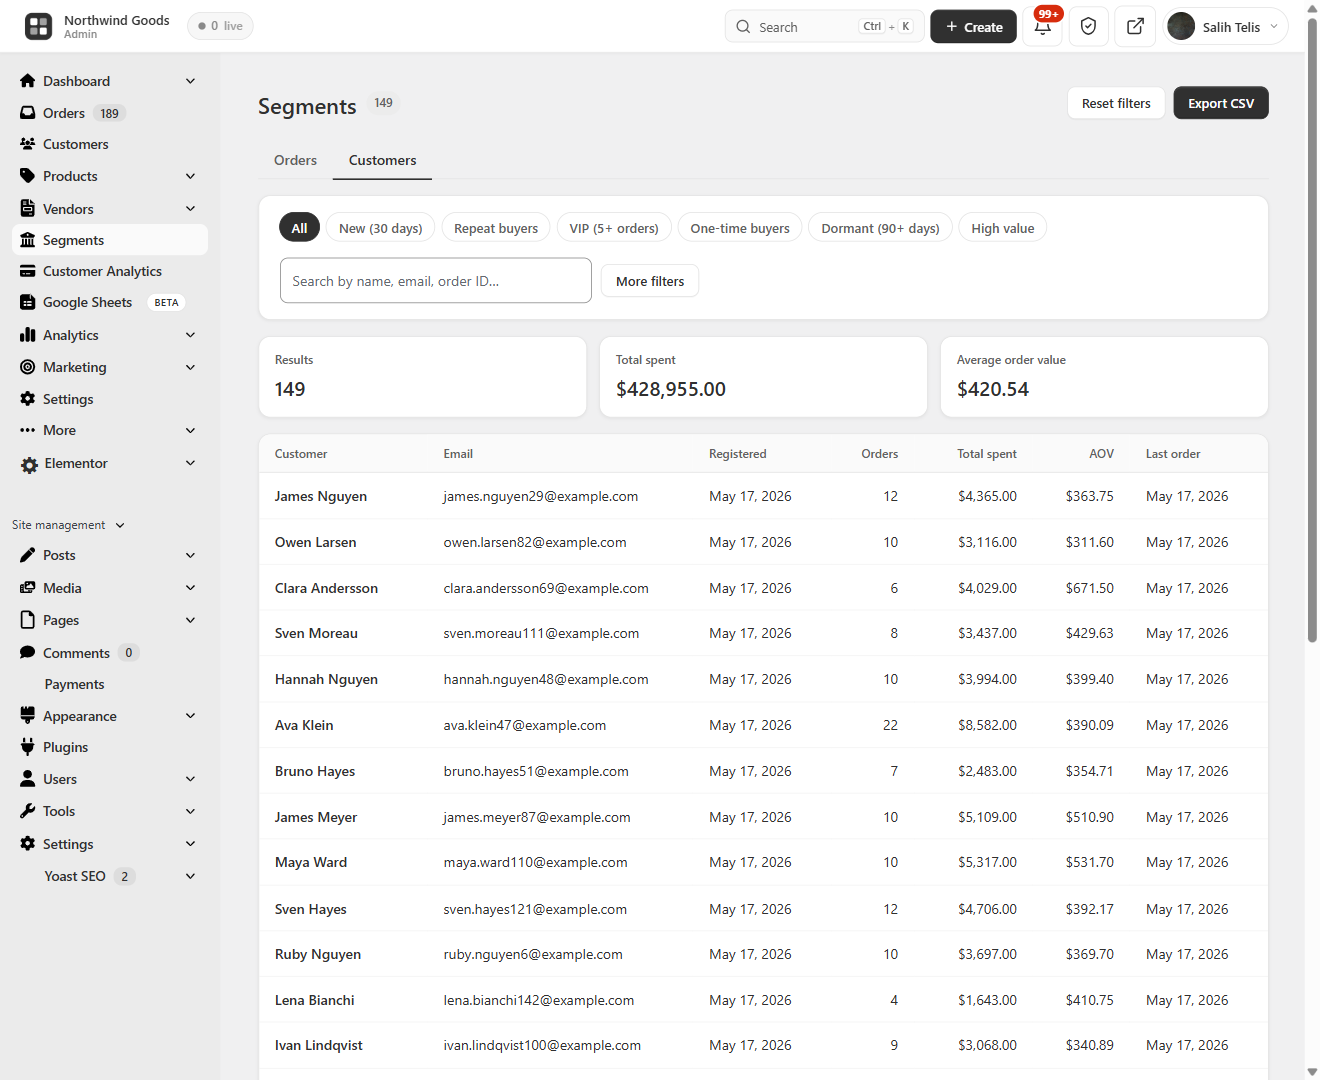
Task: Click the Vendors clipboard icon
Action: coord(28,209)
